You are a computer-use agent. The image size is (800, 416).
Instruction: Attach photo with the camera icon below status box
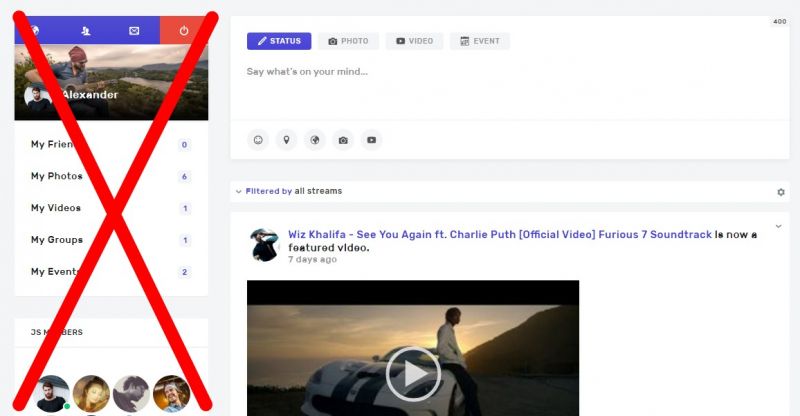click(x=343, y=140)
